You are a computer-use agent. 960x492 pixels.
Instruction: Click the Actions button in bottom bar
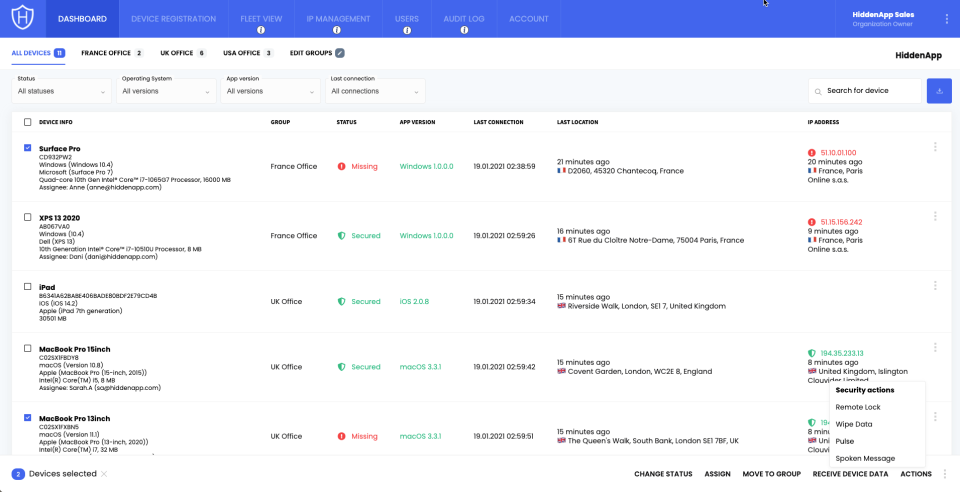pos(916,474)
